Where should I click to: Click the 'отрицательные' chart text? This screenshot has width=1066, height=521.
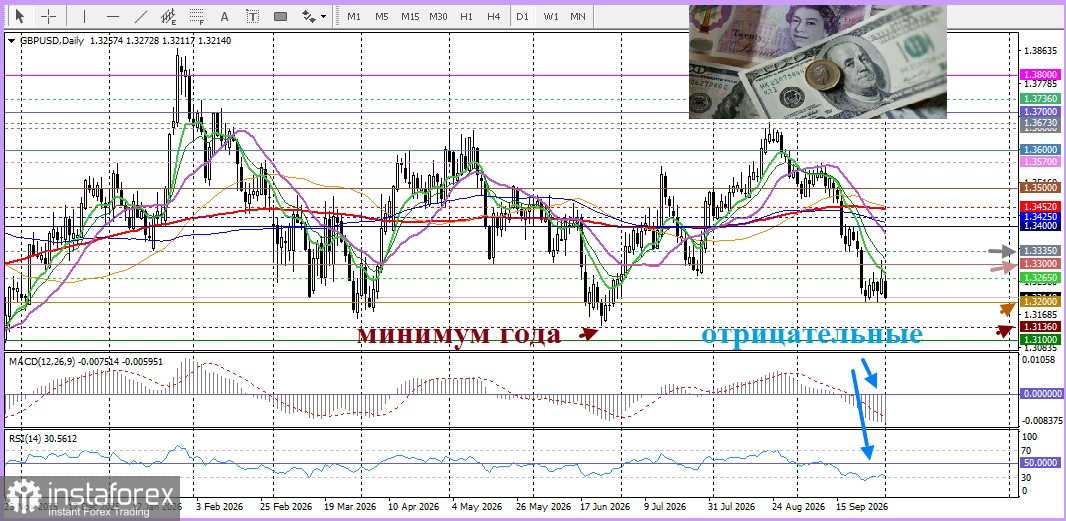pos(812,335)
